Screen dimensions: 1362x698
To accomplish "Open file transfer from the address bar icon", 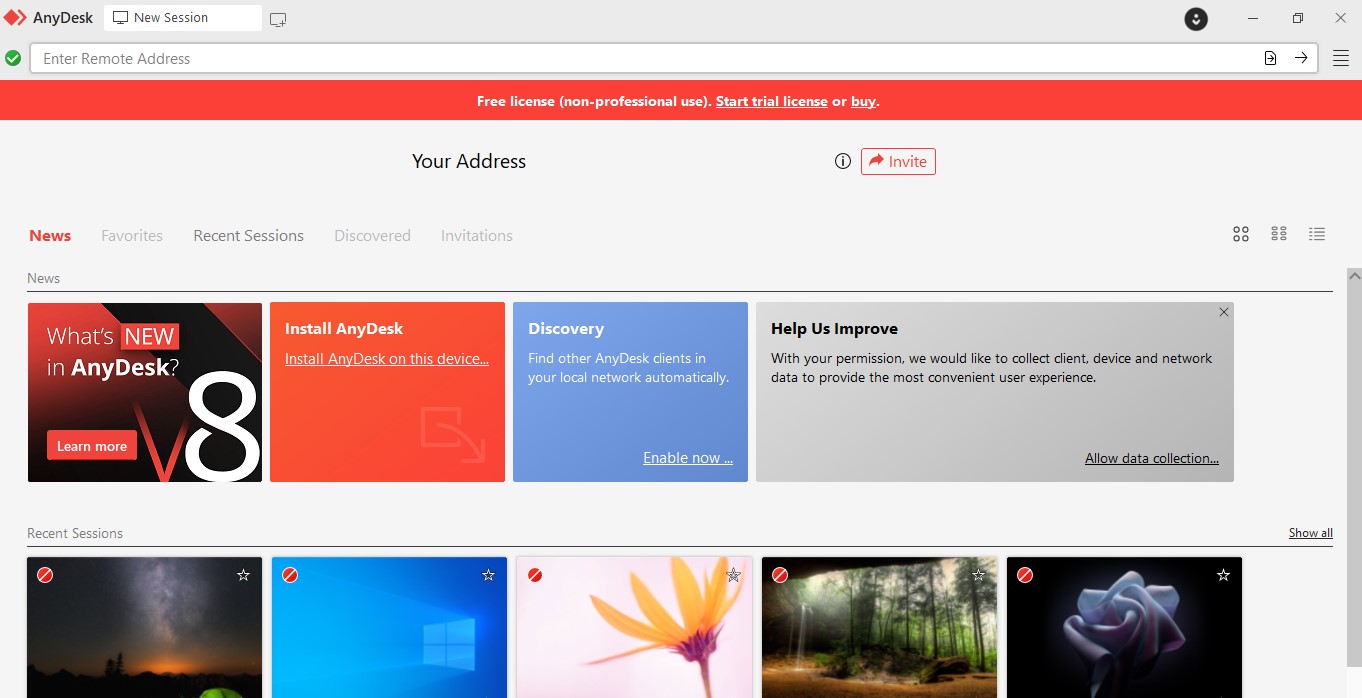I will (1270, 58).
